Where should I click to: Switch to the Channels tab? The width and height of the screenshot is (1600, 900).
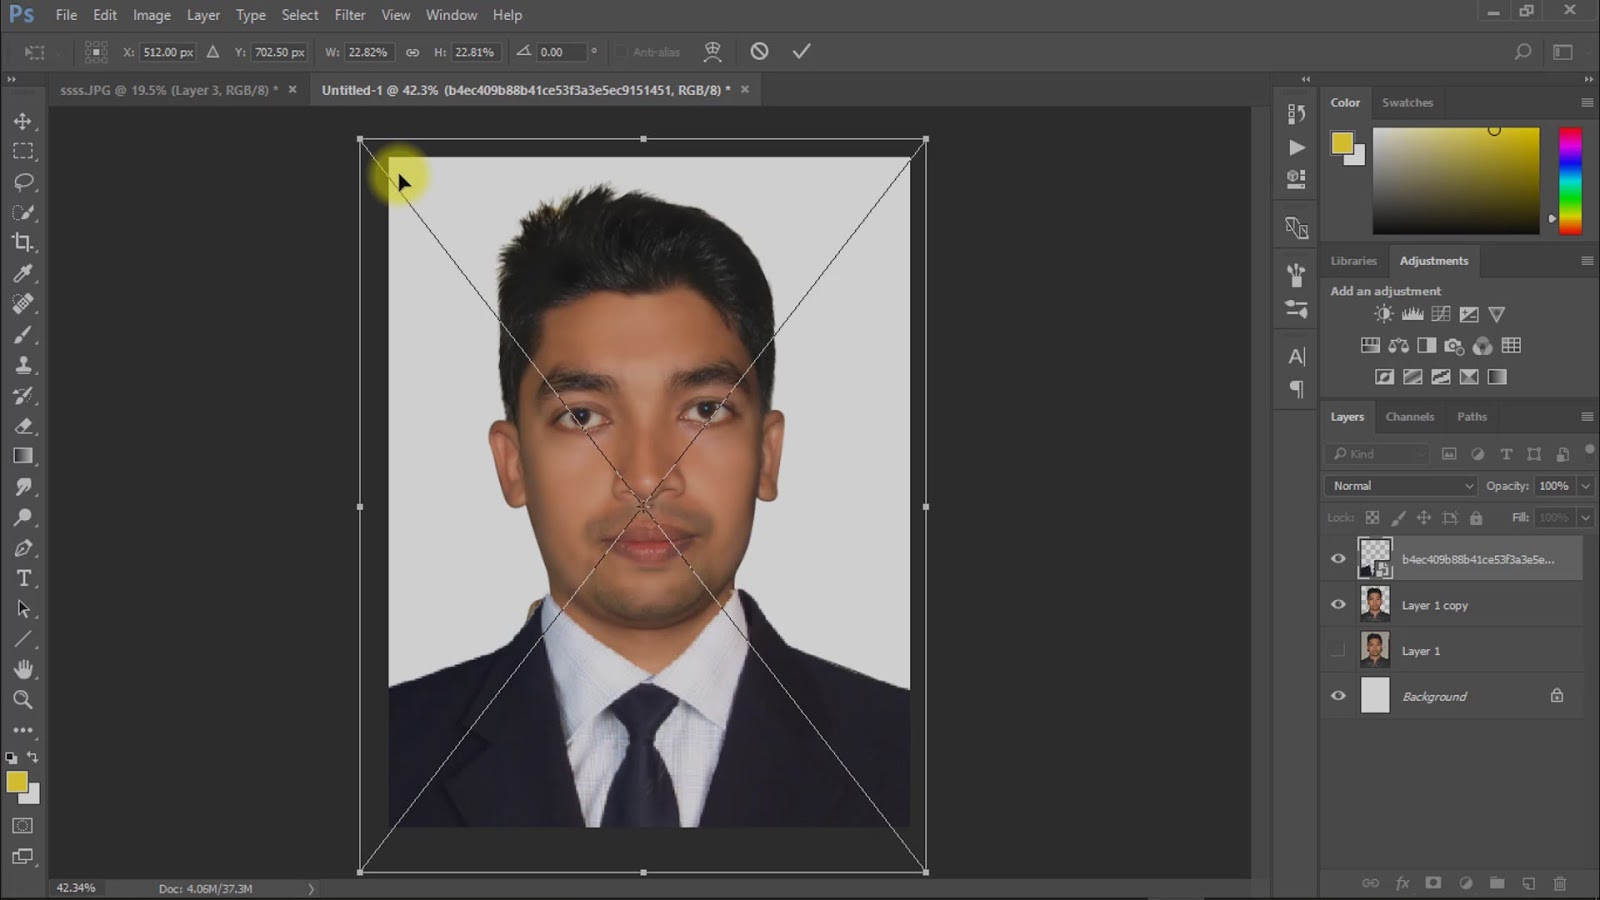pos(1409,417)
